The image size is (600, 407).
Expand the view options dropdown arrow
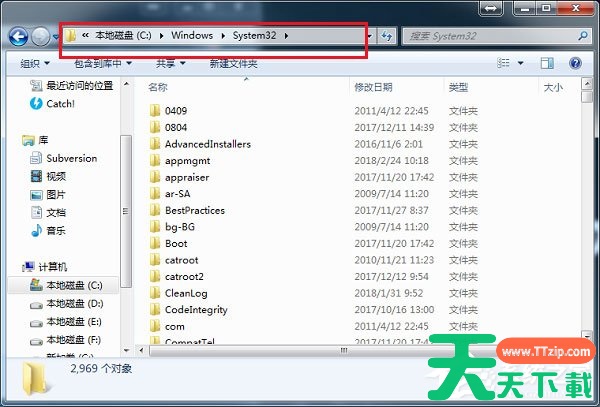520,63
